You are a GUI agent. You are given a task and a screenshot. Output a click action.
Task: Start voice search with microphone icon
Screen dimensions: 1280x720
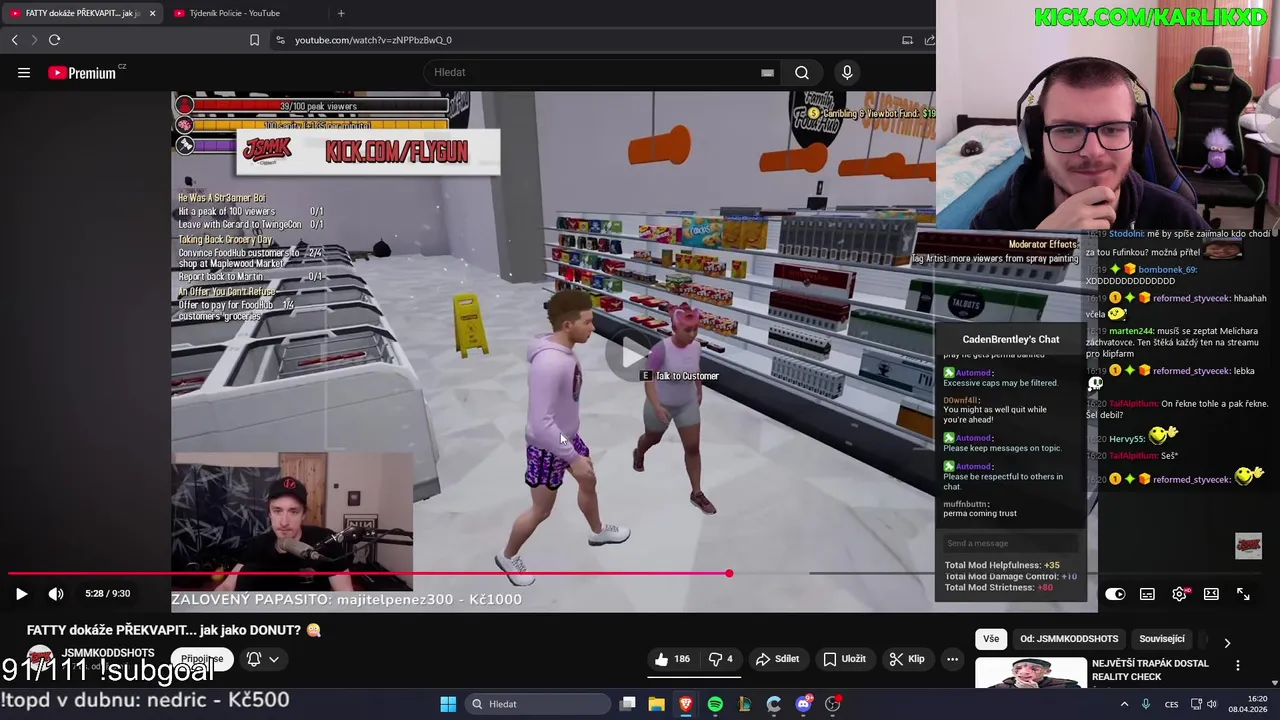(847, 72)
